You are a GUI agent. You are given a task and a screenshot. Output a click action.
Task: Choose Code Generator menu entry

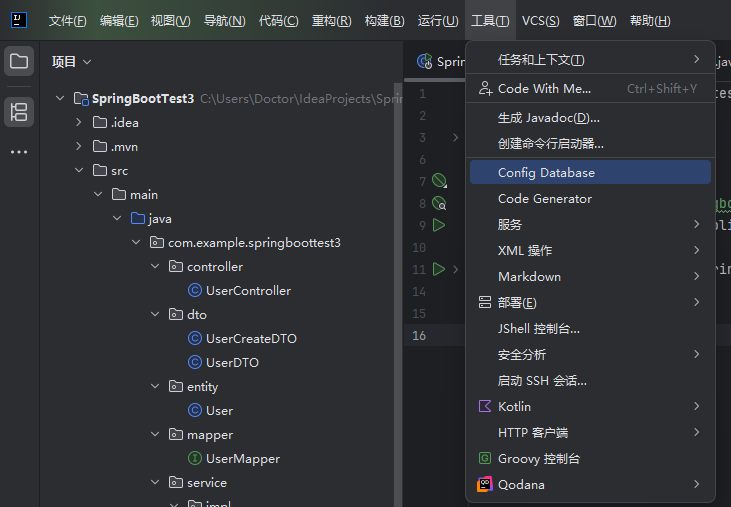[545, 199]
